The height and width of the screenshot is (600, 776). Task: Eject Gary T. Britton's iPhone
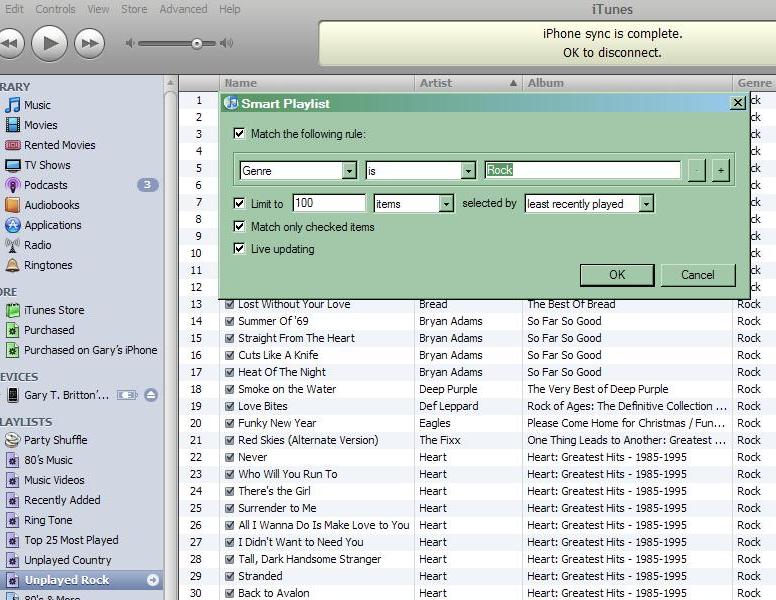click(x=151, y=395)
